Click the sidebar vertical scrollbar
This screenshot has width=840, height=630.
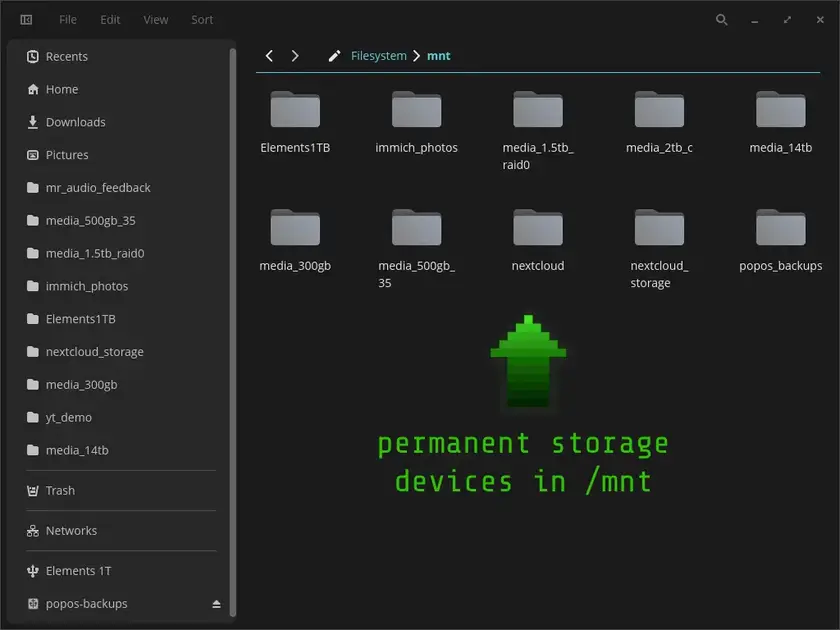232,332
